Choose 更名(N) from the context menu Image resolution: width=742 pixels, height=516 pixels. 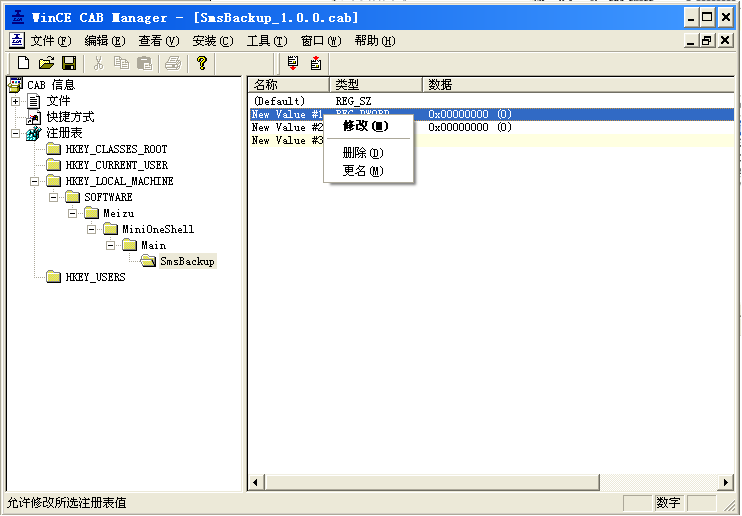[369, 170]
